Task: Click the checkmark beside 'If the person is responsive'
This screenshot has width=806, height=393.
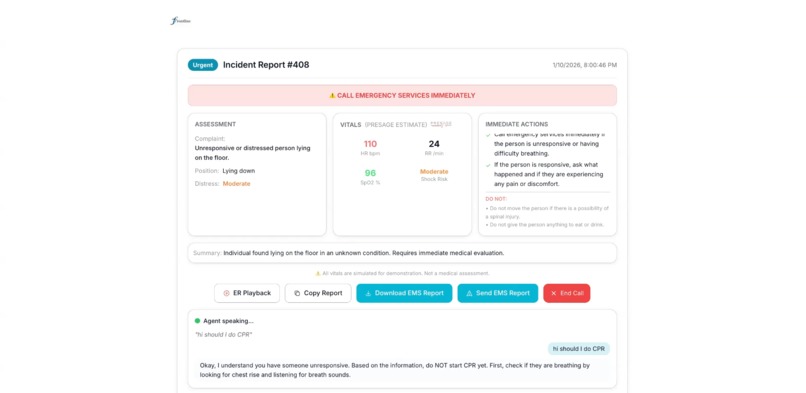Action: (x=488, y=165)
